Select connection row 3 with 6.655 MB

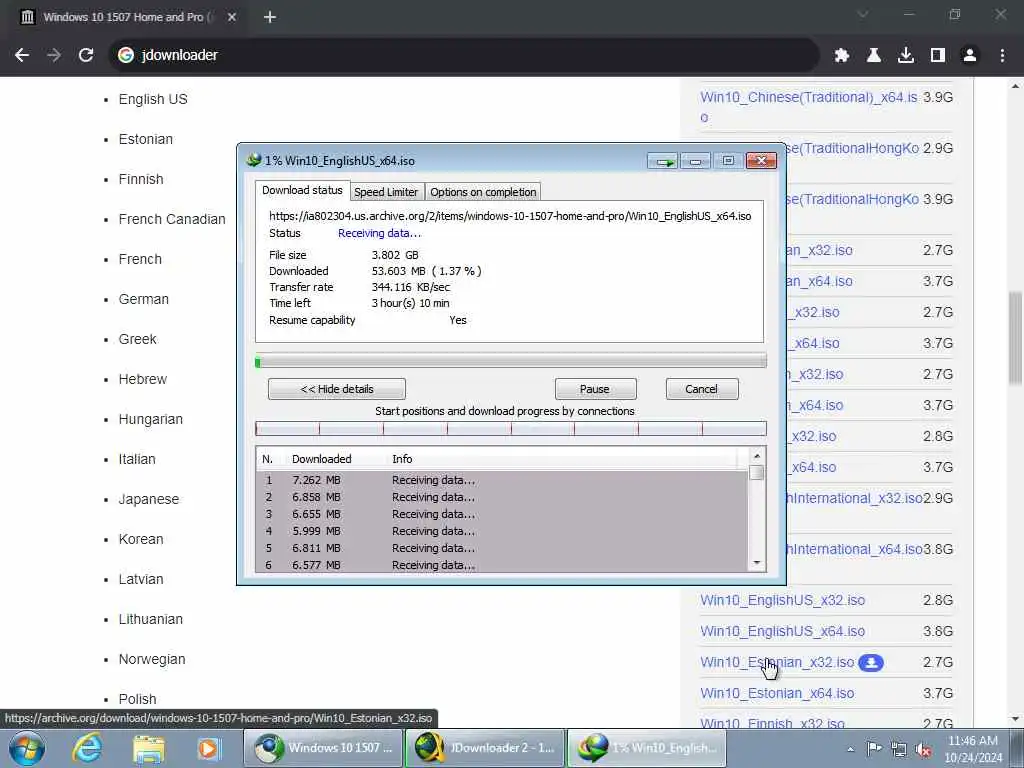pos(502,514)
